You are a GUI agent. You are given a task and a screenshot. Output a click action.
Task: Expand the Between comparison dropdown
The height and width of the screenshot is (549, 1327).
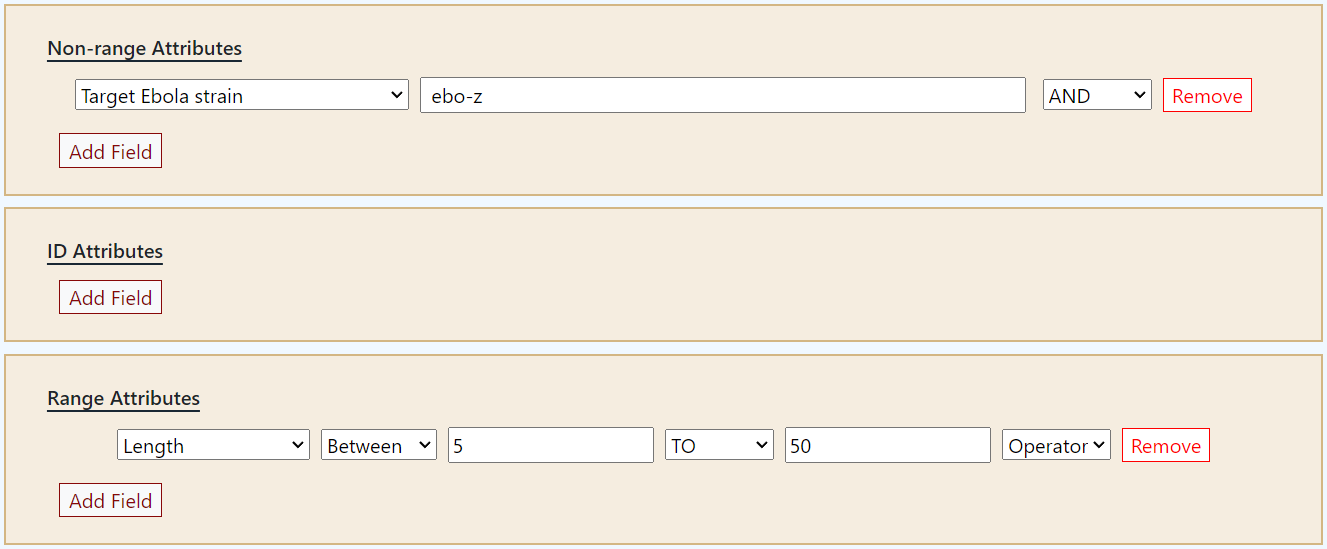[379, 446]
